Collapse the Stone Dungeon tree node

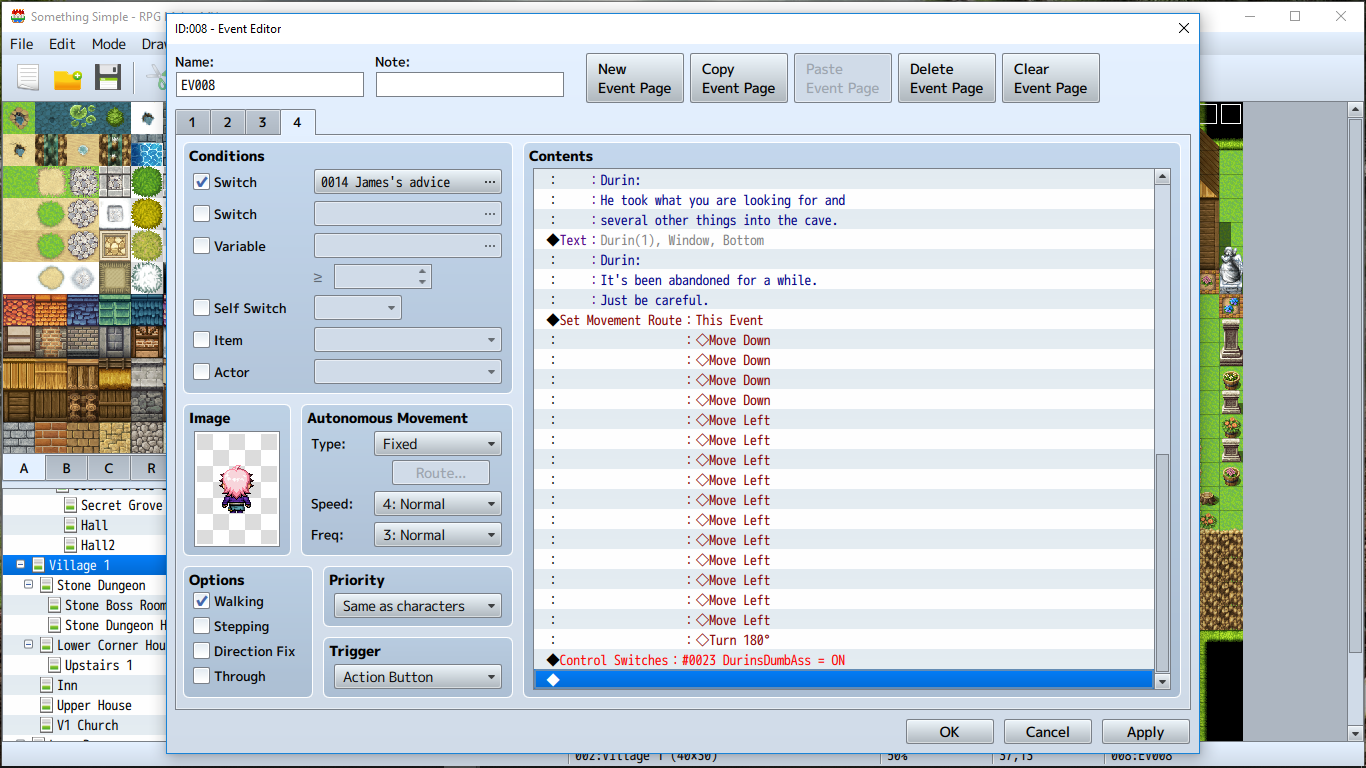coord(29,585)
